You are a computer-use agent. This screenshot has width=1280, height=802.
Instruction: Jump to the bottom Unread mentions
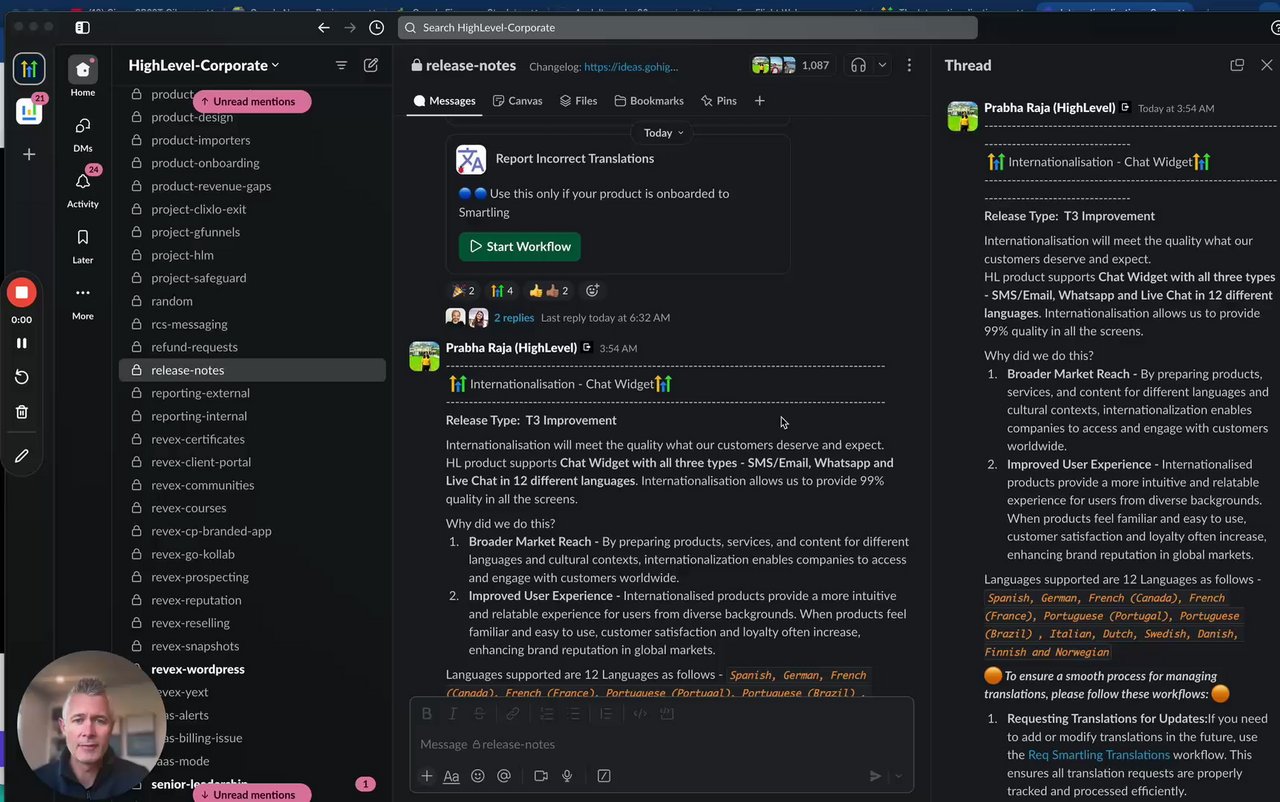[252, 794]
